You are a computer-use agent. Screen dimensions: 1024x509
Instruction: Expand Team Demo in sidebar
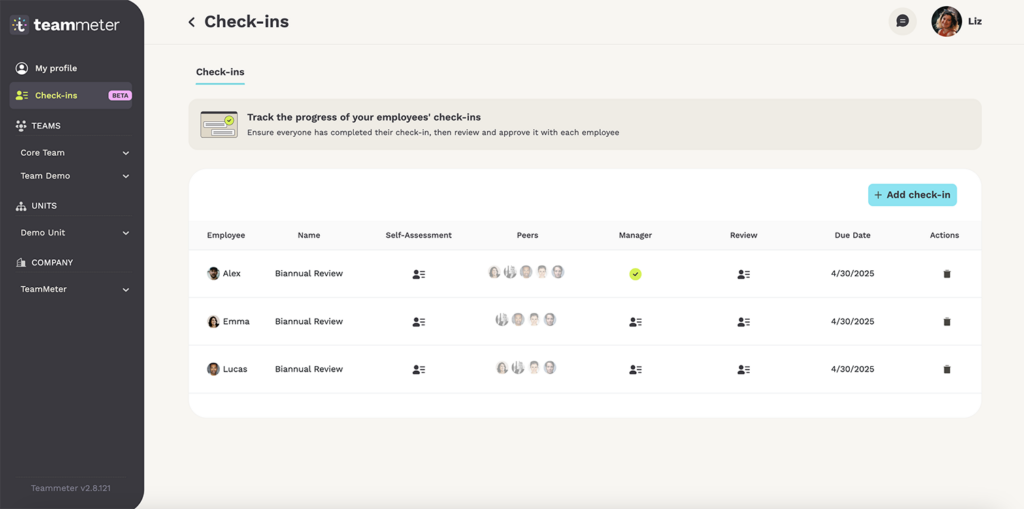(x=125, y=176)
